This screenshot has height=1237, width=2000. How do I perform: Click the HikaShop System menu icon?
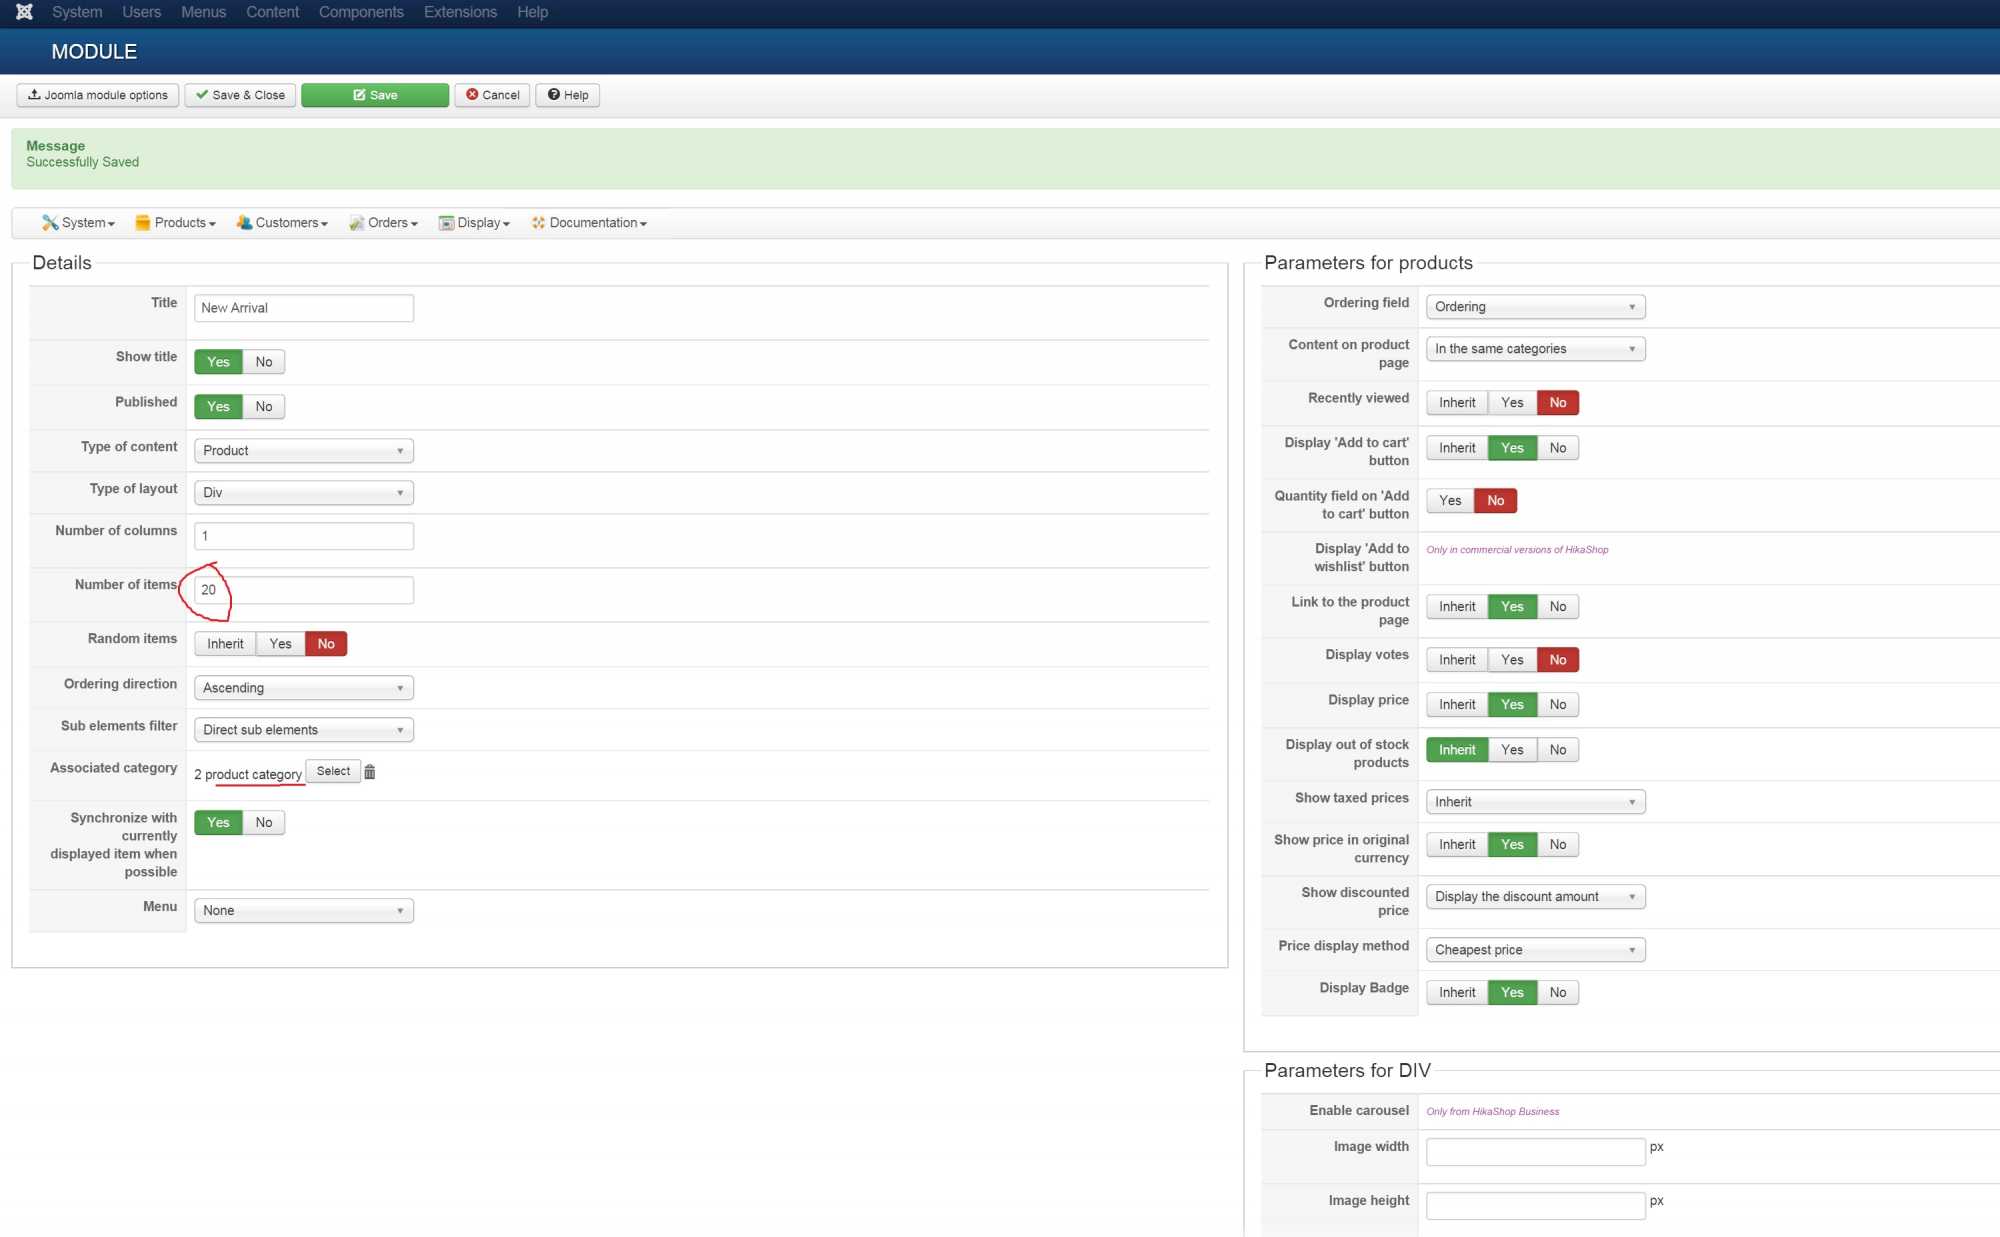(x=49, y=223)
